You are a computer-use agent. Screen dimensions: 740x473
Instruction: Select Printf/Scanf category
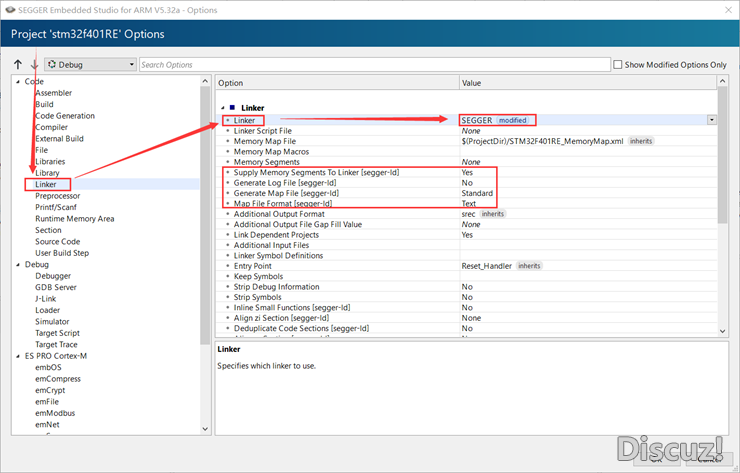(x=56, y=207)
